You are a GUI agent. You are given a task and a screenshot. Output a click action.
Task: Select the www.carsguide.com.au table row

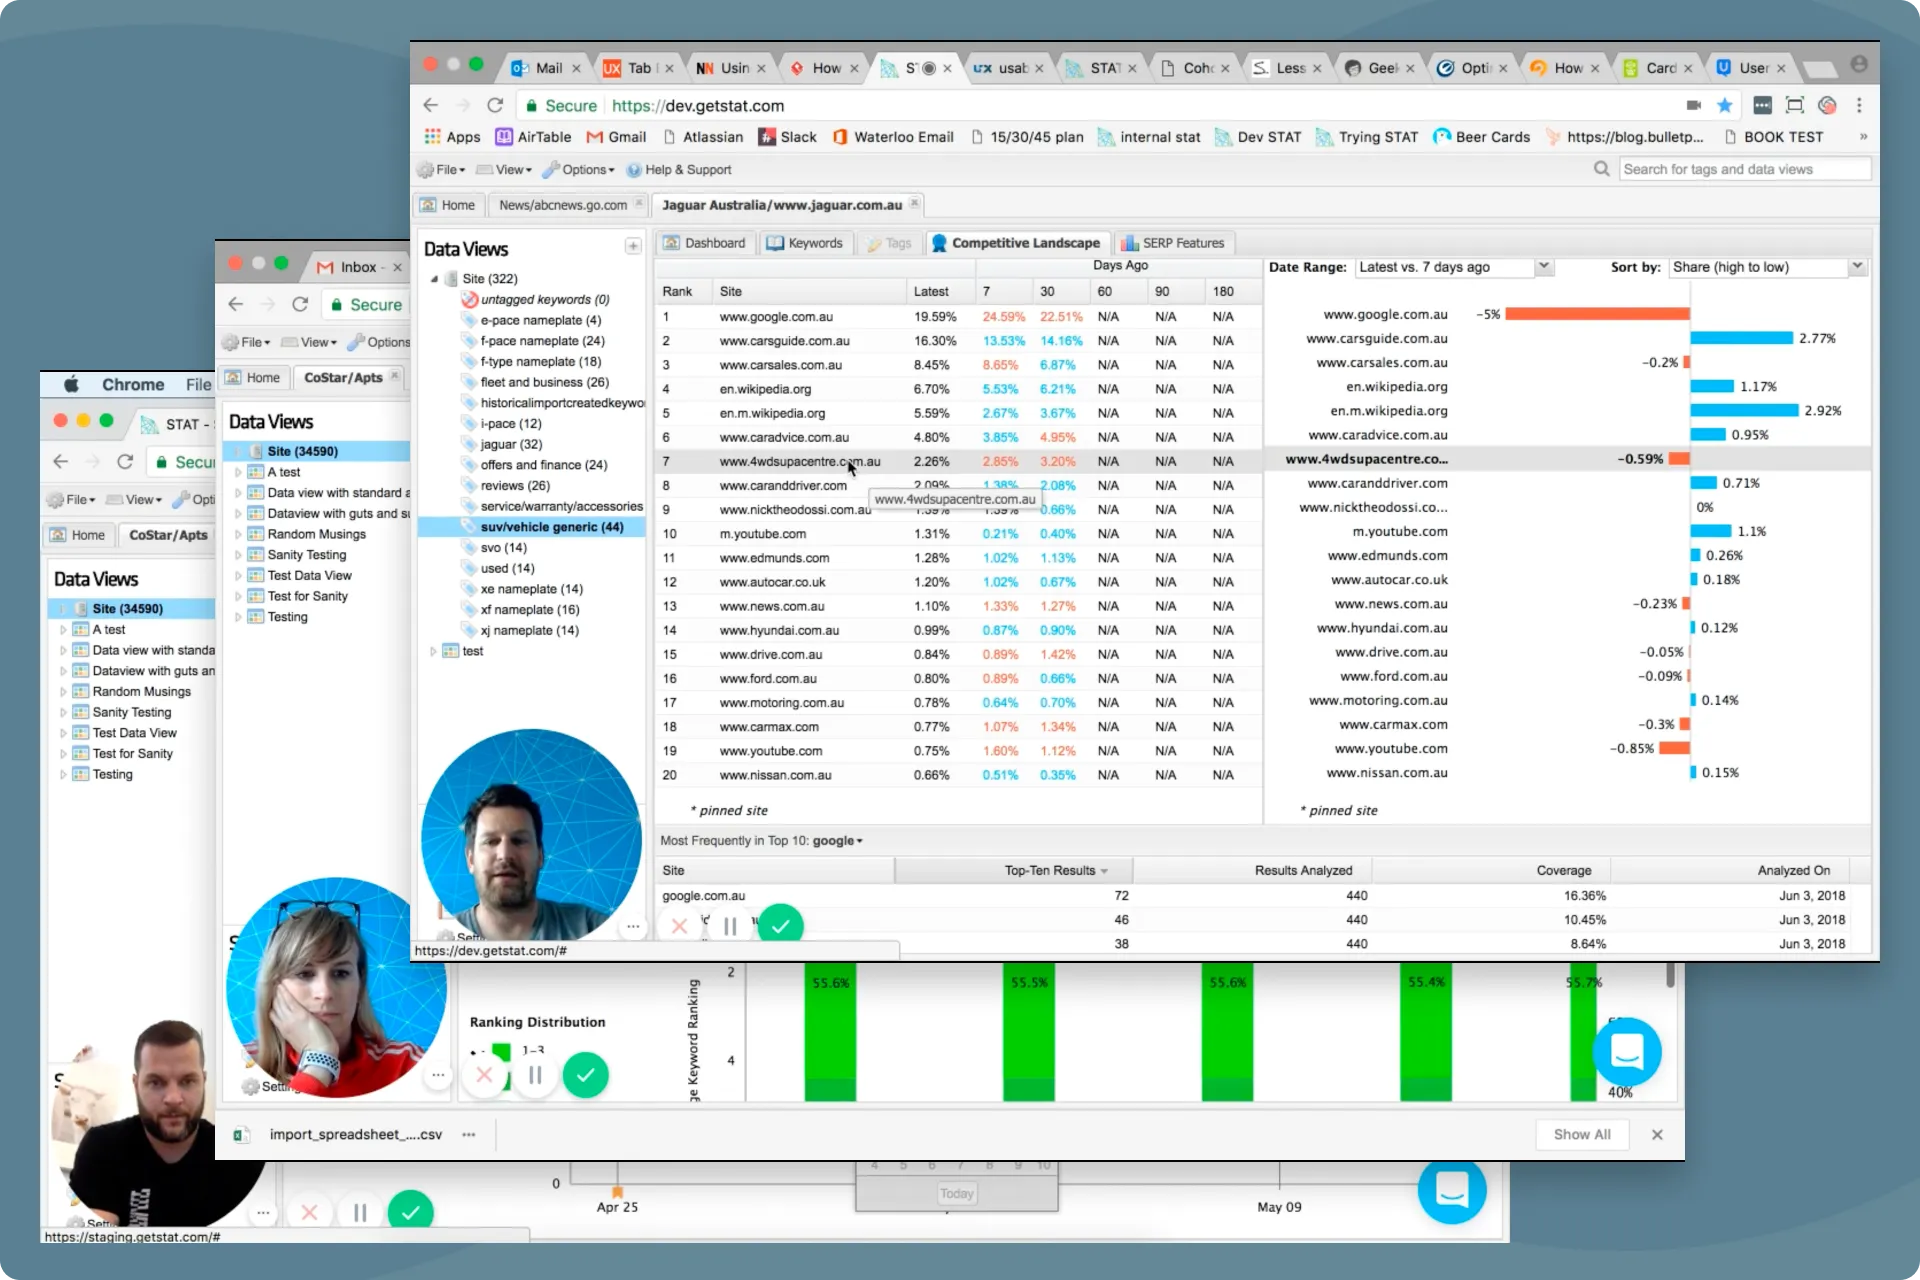958,341
